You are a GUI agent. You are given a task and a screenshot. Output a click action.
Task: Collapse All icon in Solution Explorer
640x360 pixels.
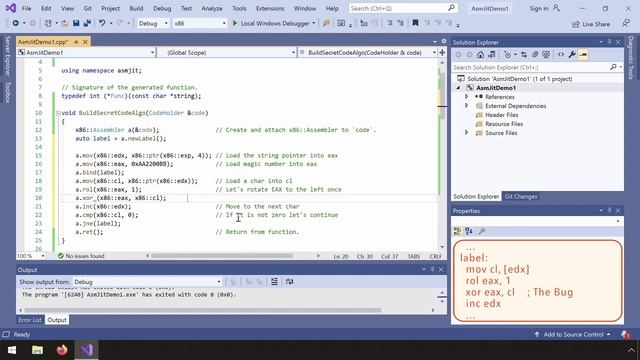535,55
